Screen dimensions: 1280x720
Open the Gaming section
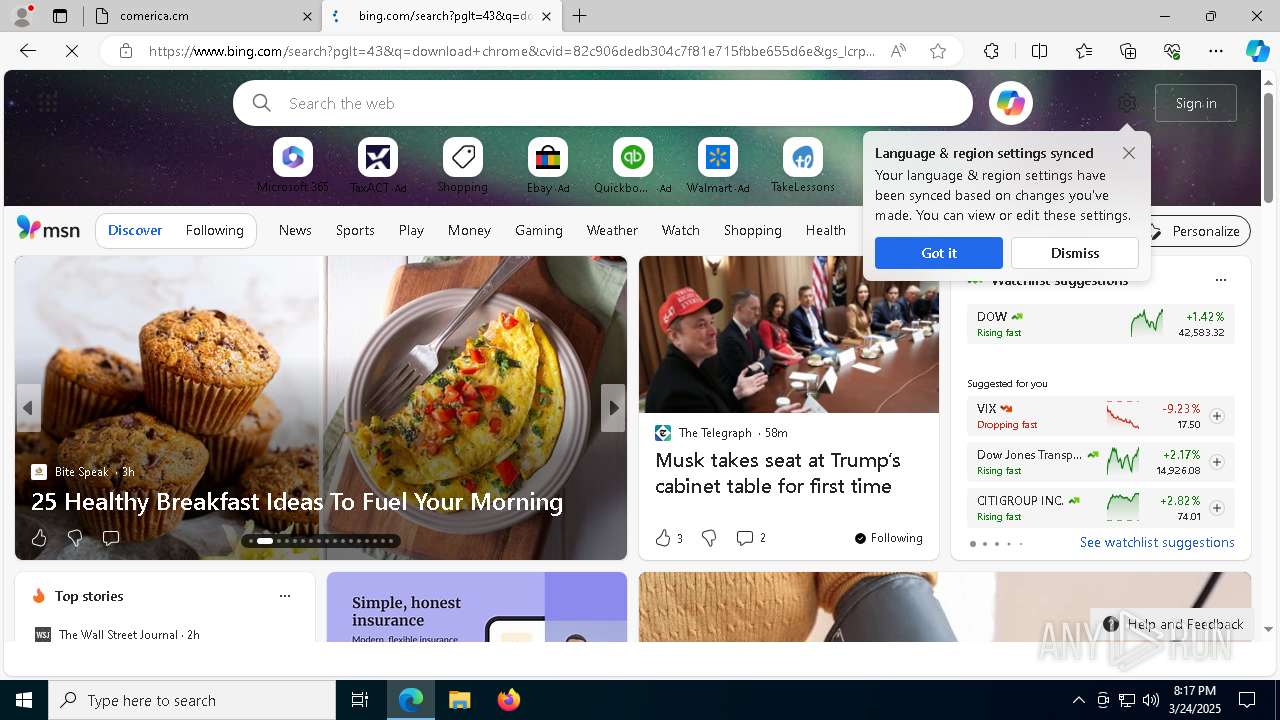click(539, 230)
